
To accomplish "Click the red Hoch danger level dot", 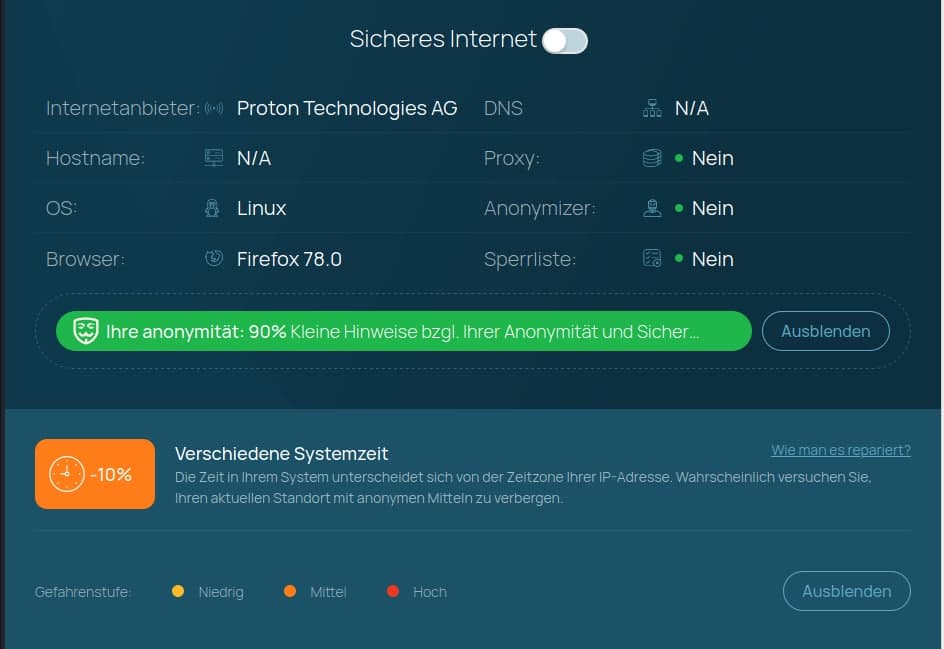I will click(393, 592).
